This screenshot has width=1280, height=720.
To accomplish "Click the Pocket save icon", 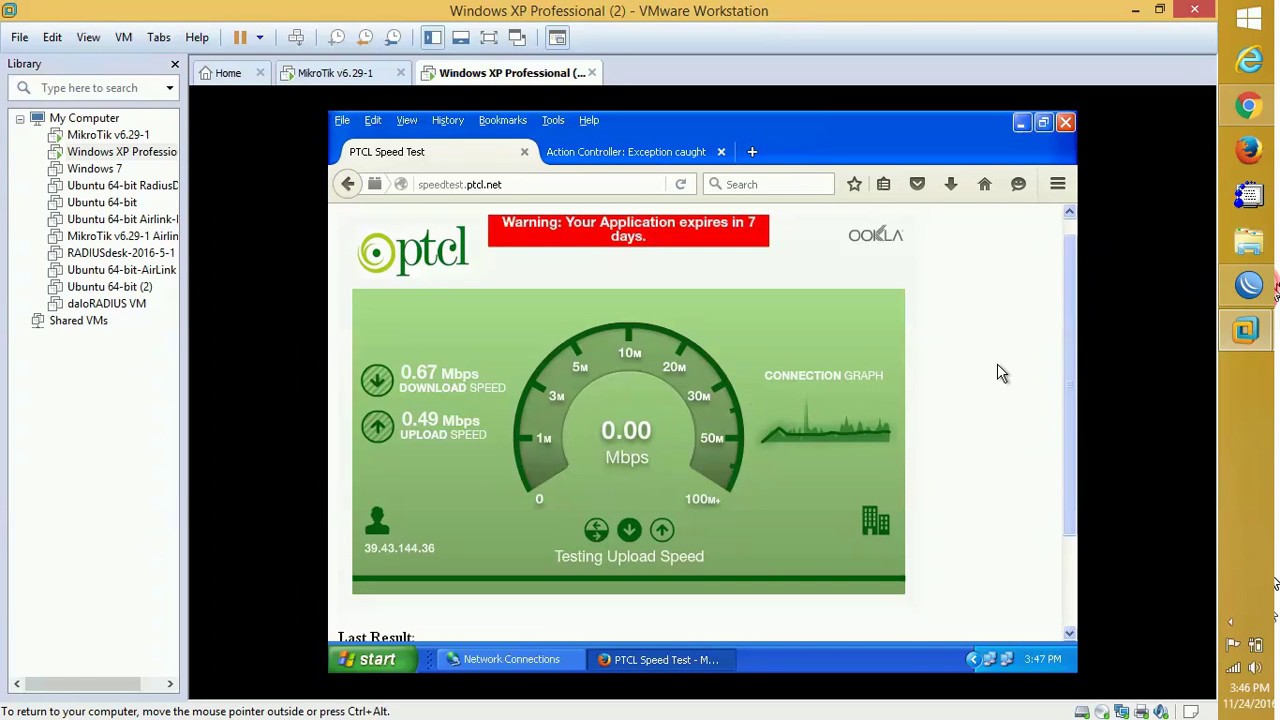I will tap(917, 184).
